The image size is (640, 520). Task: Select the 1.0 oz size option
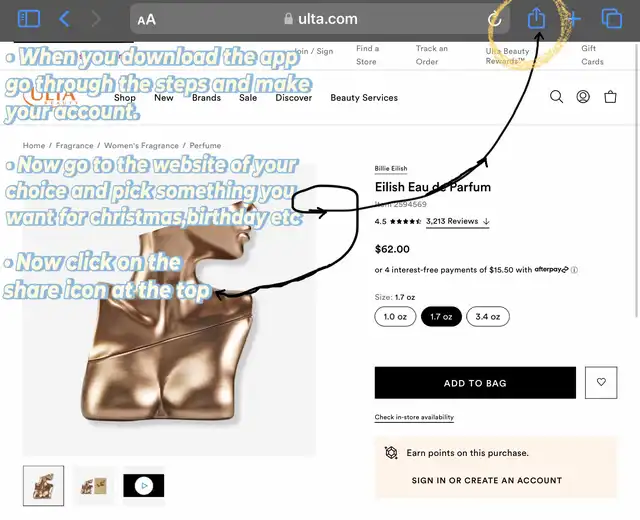(395, 317)
